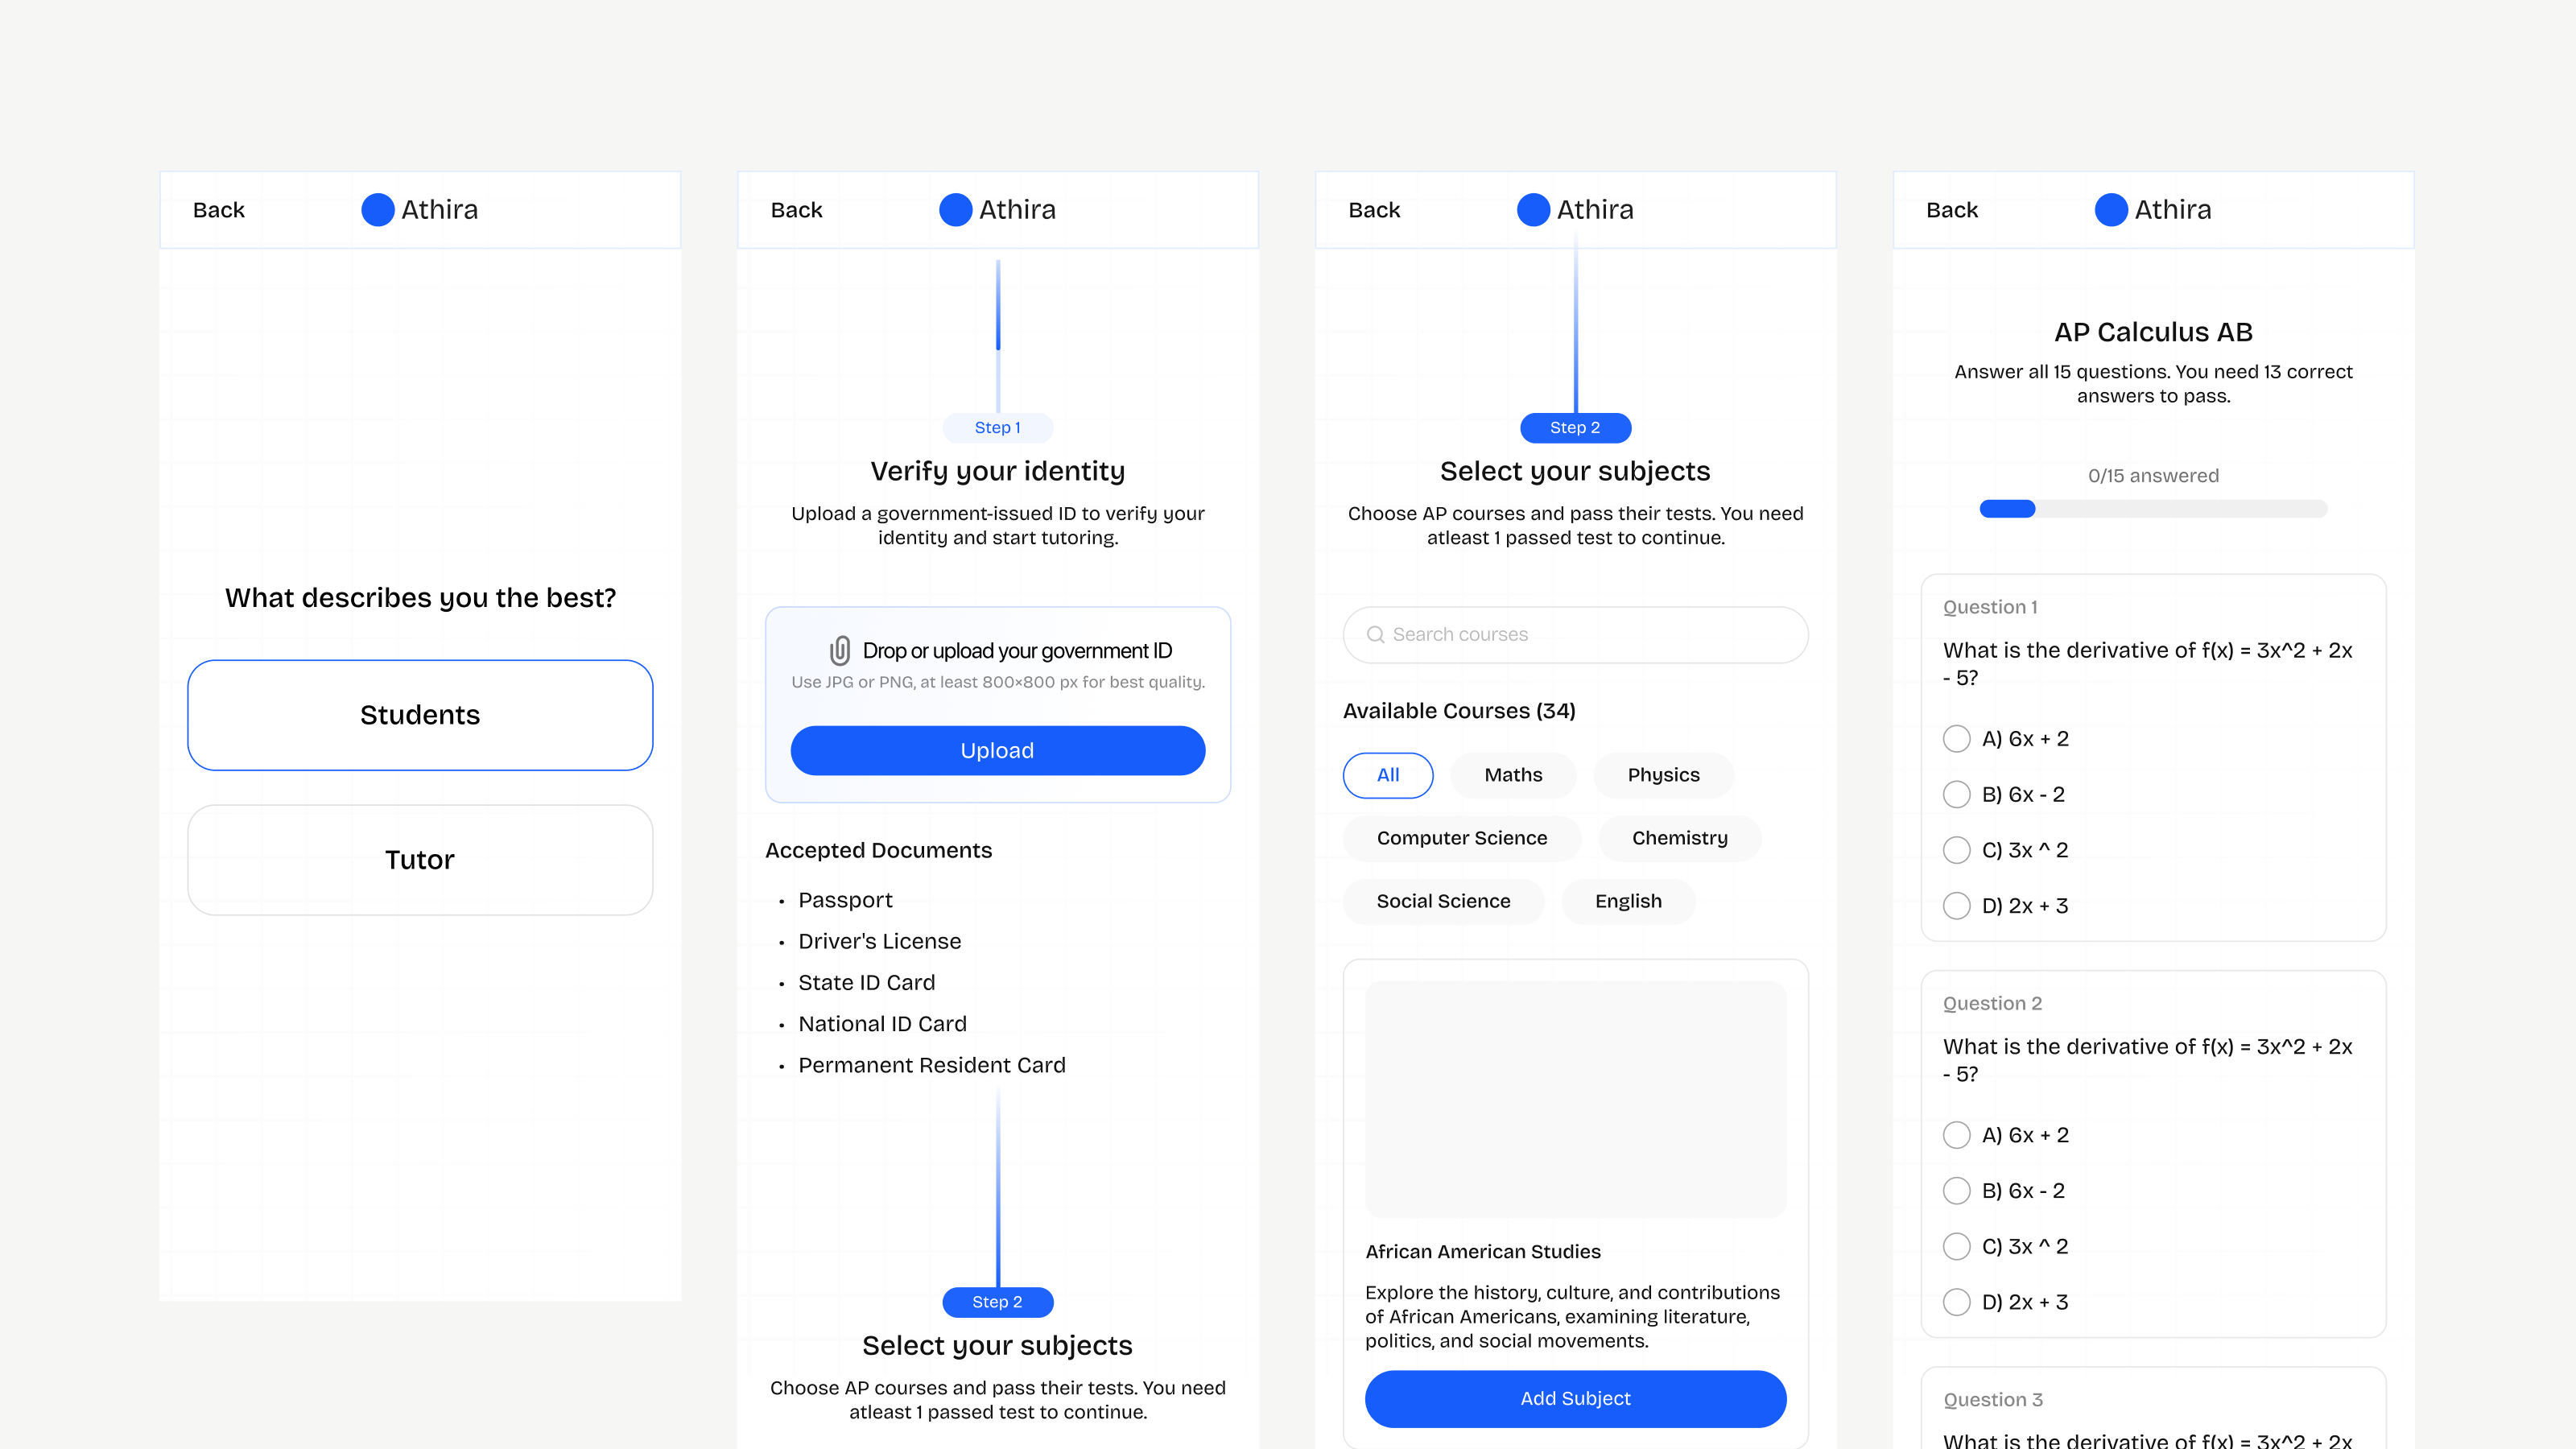2576x1449 pixels.
Task: Select answer A) 6x + 2 for Question 1
Action: (1957, 739)
